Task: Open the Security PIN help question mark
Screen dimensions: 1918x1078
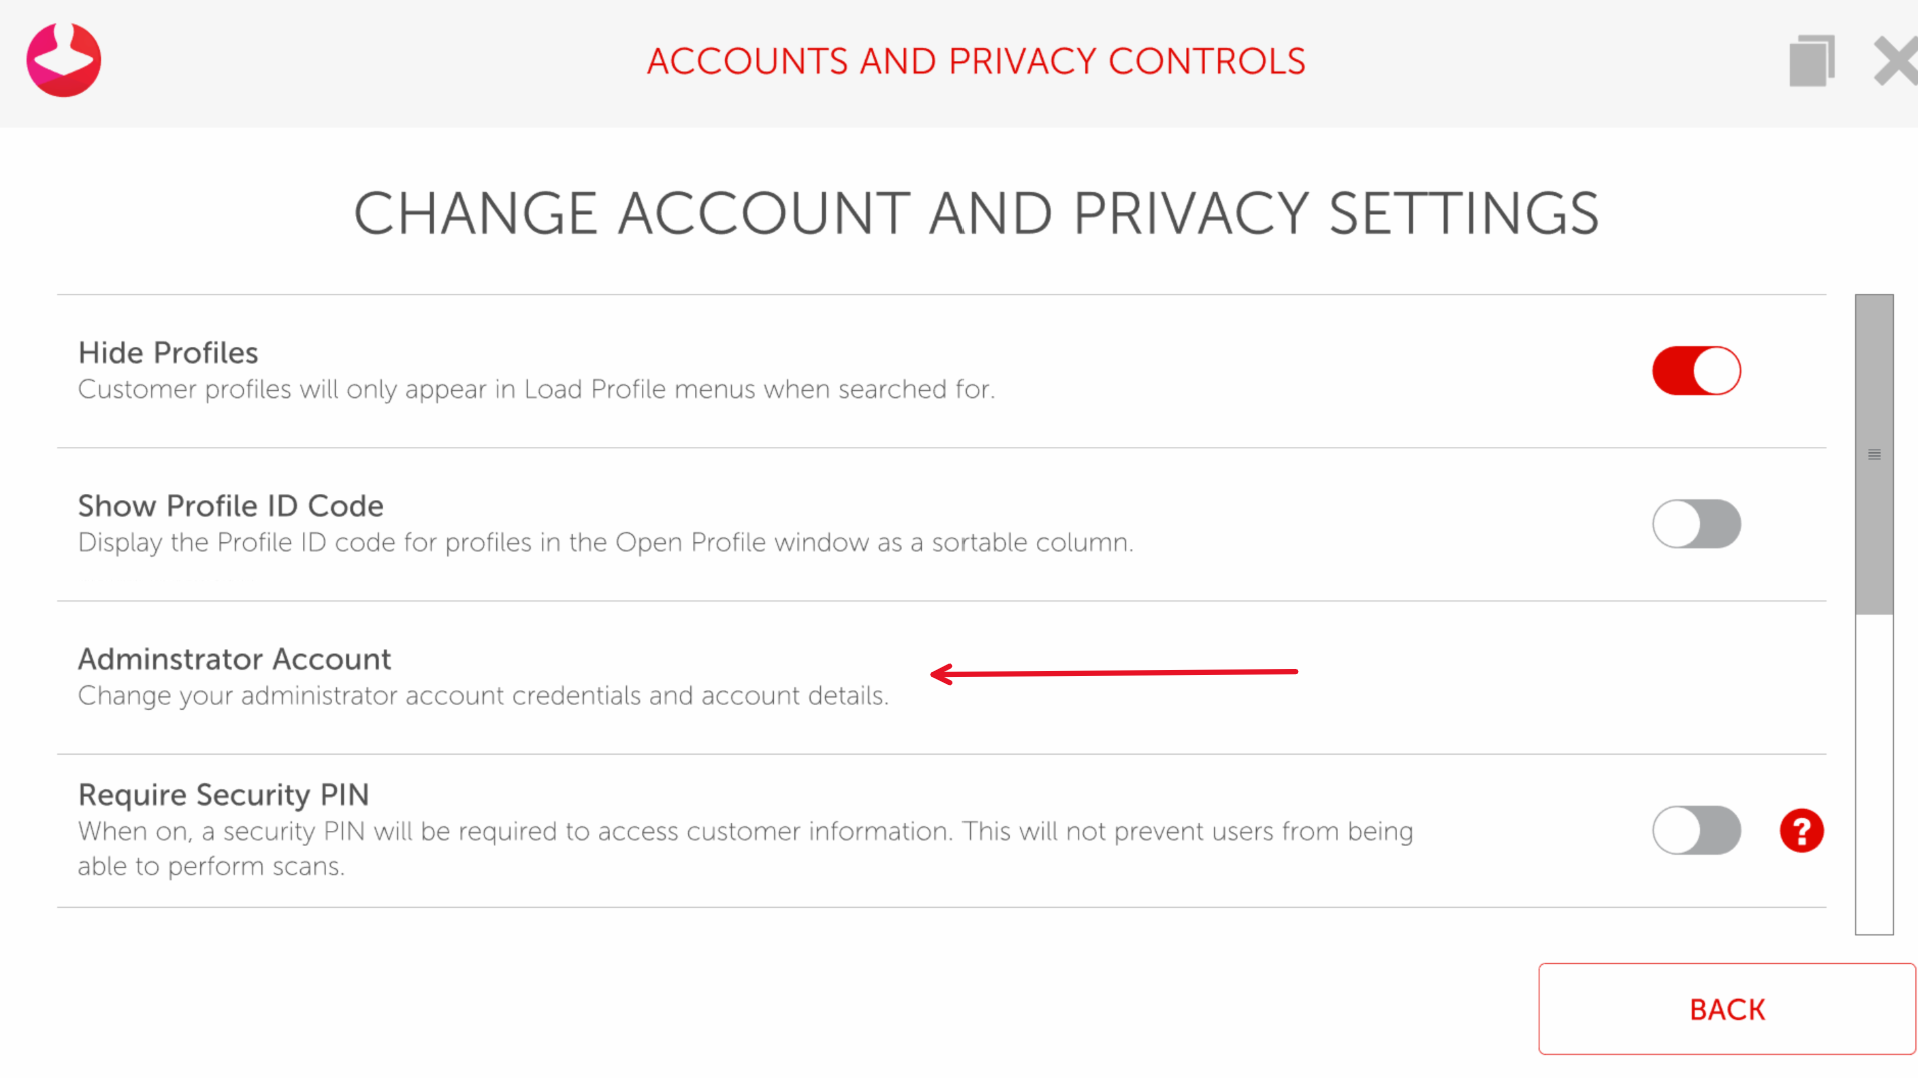Action: click(x=1801, y=831)
